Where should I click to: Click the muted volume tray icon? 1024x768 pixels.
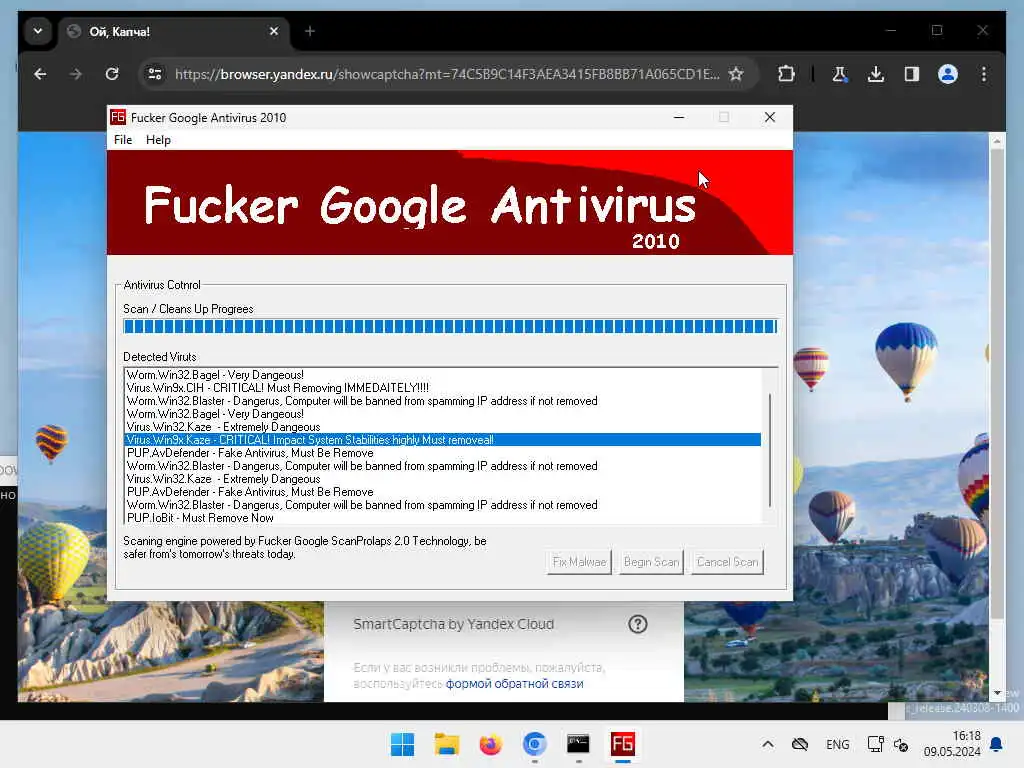(x=901, y=745)
